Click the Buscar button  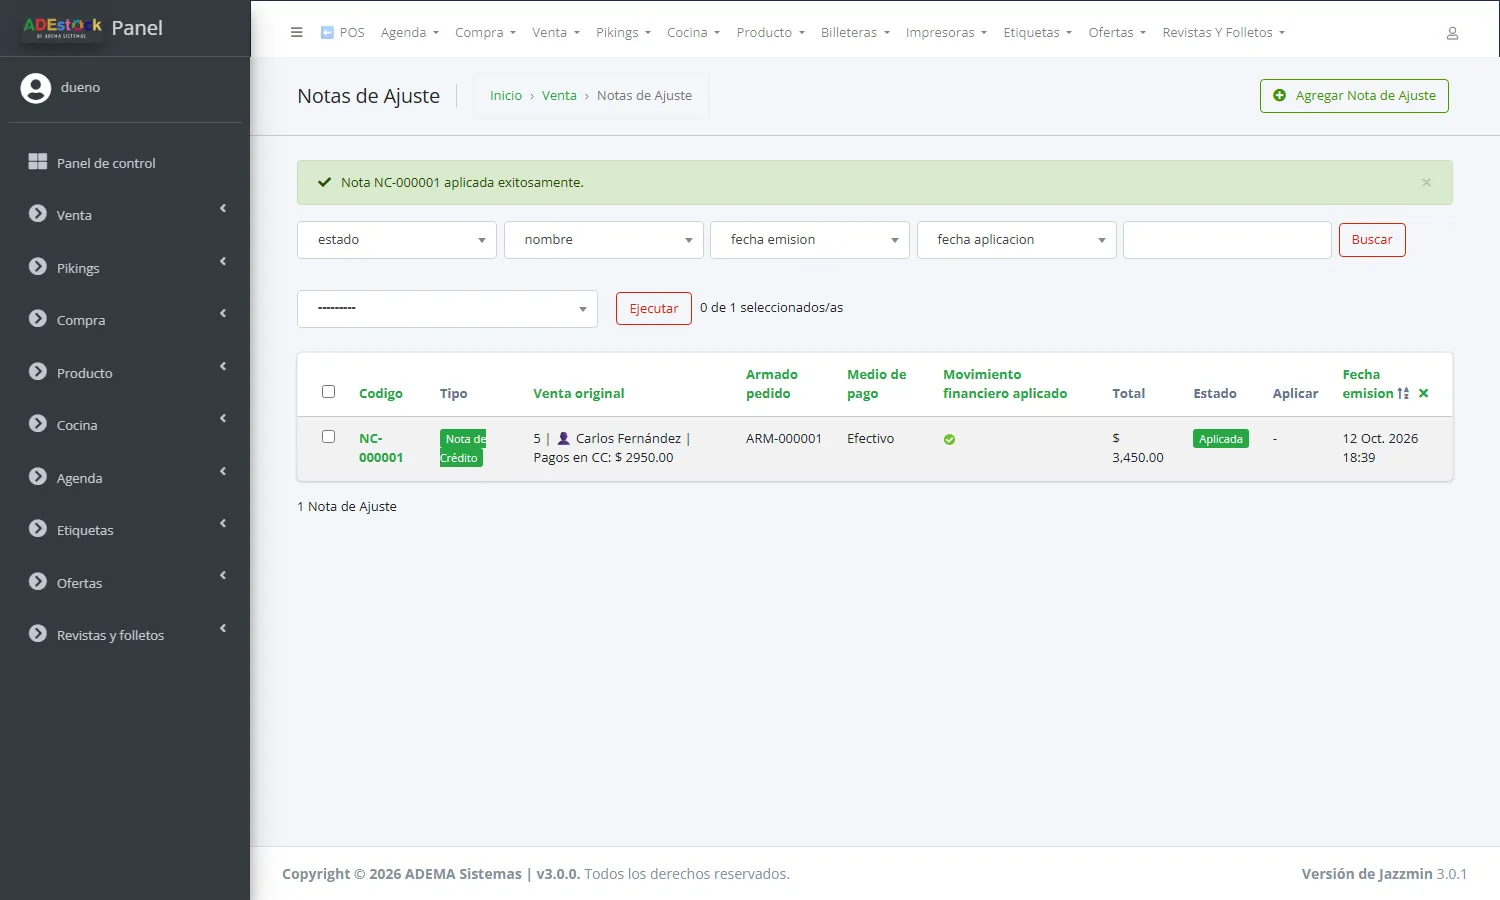click(x=1372, y=240)
